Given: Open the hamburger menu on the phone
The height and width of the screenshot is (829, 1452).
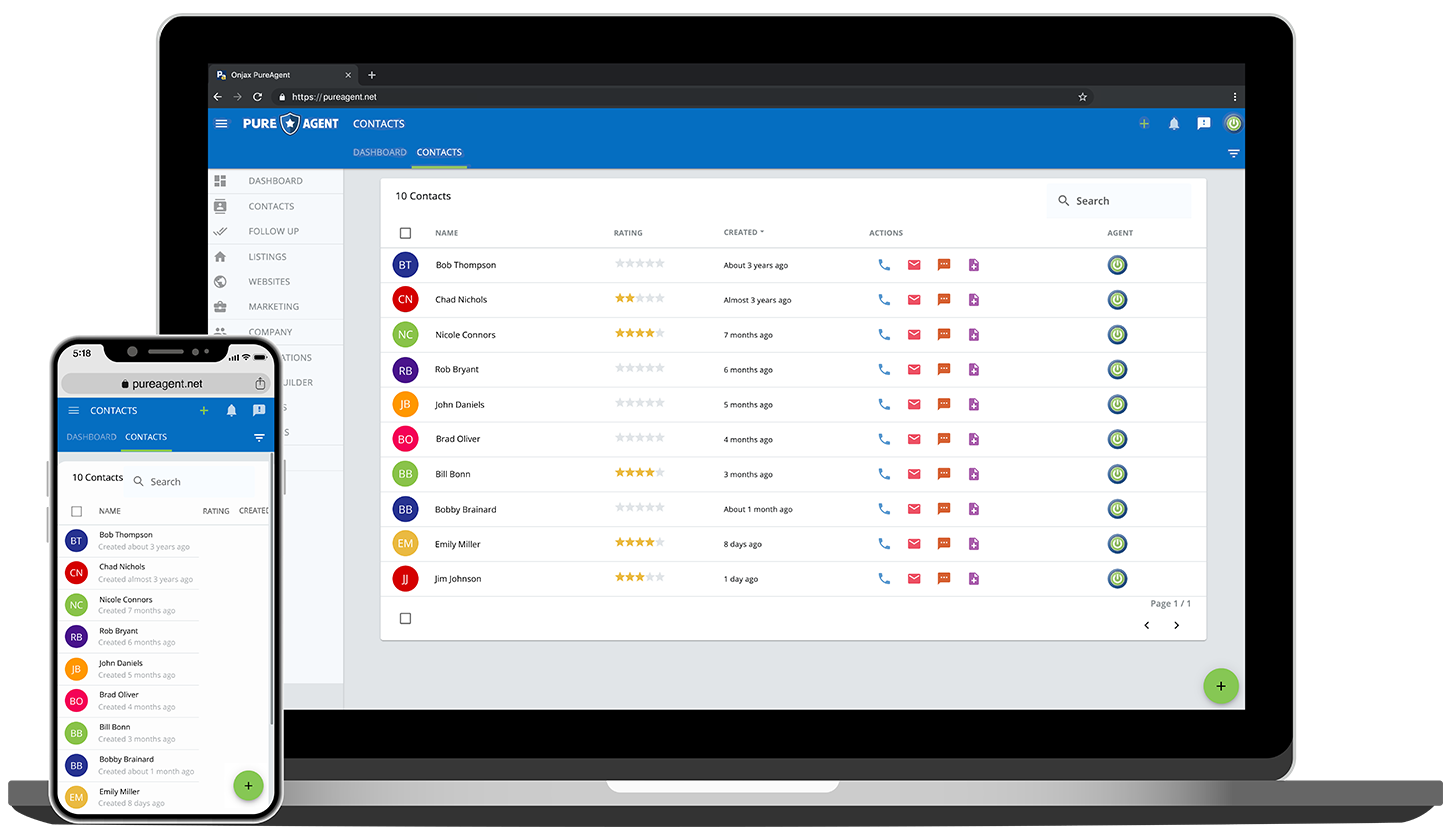Looking at the screenshot, I should click(x=73, y=410).
